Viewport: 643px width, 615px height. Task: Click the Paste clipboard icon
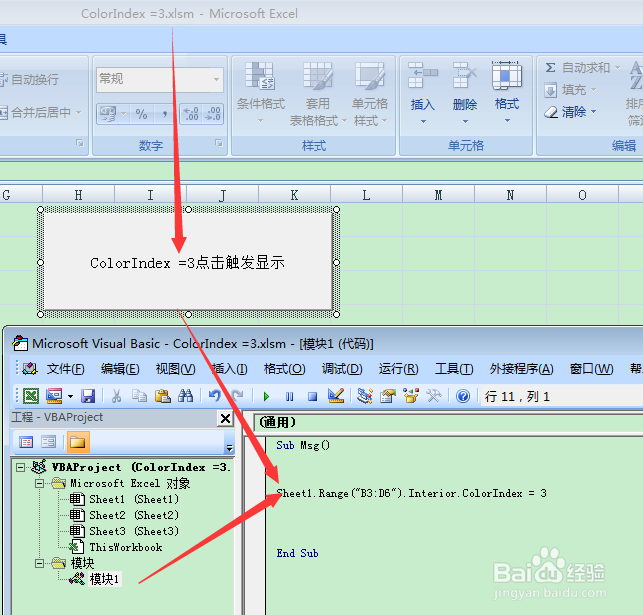163,396
